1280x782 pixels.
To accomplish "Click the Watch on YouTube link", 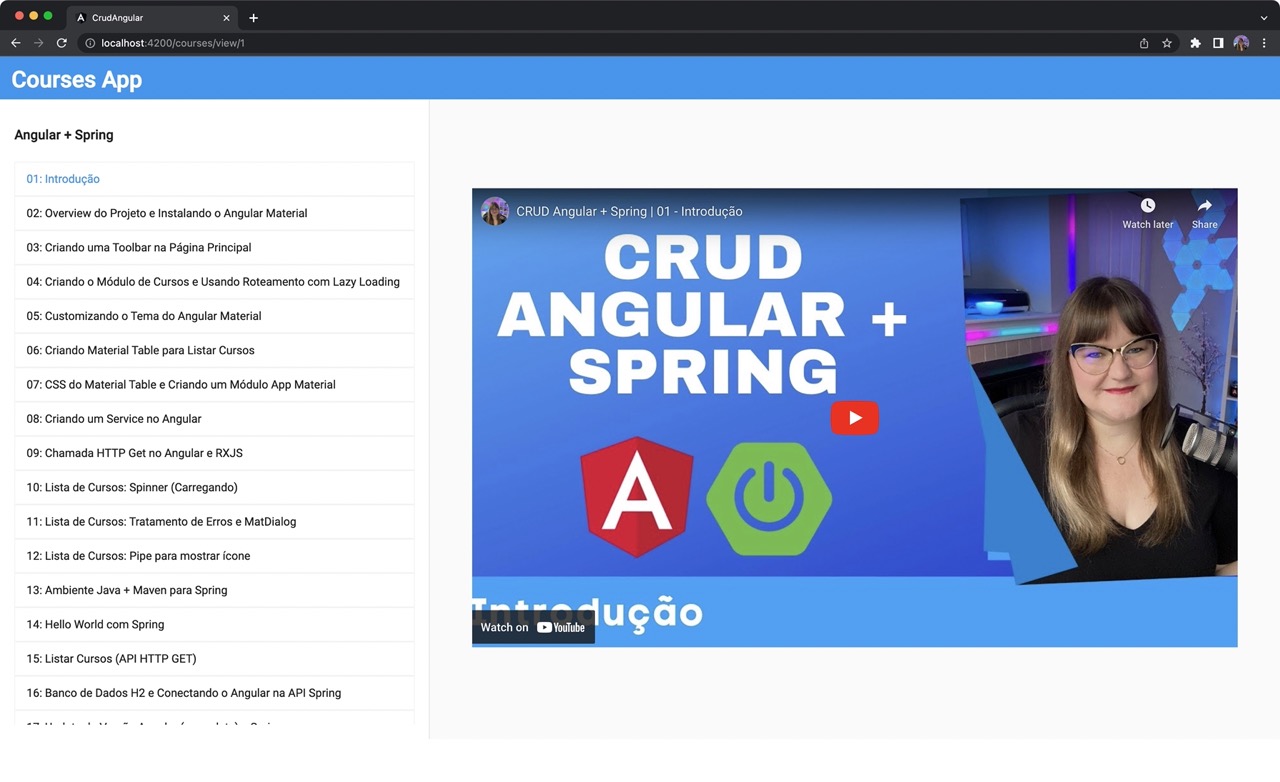I will coord(533,627).
